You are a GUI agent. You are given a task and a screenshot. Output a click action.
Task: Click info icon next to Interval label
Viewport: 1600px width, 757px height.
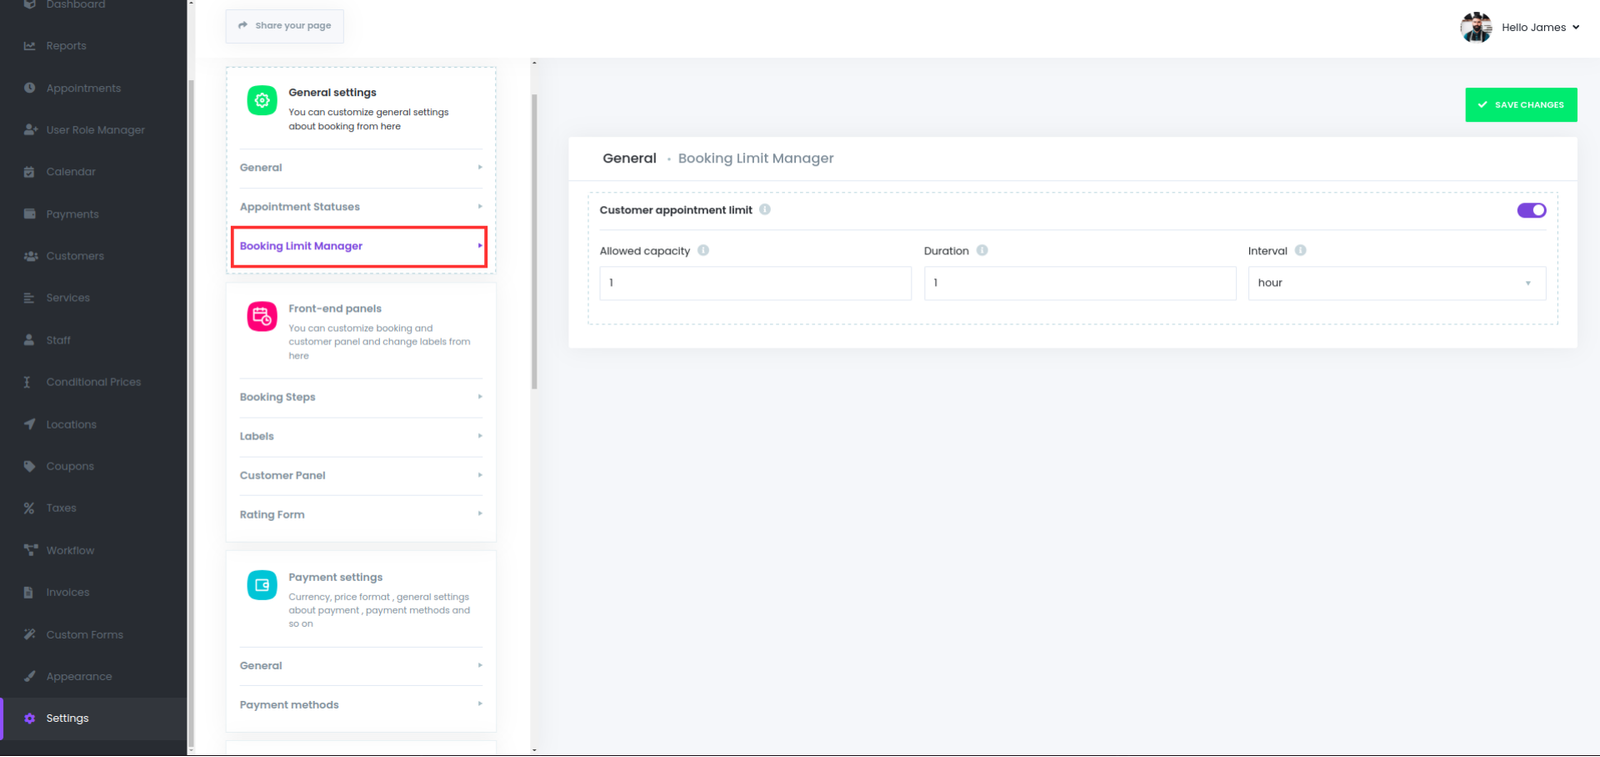point(1300,251)
